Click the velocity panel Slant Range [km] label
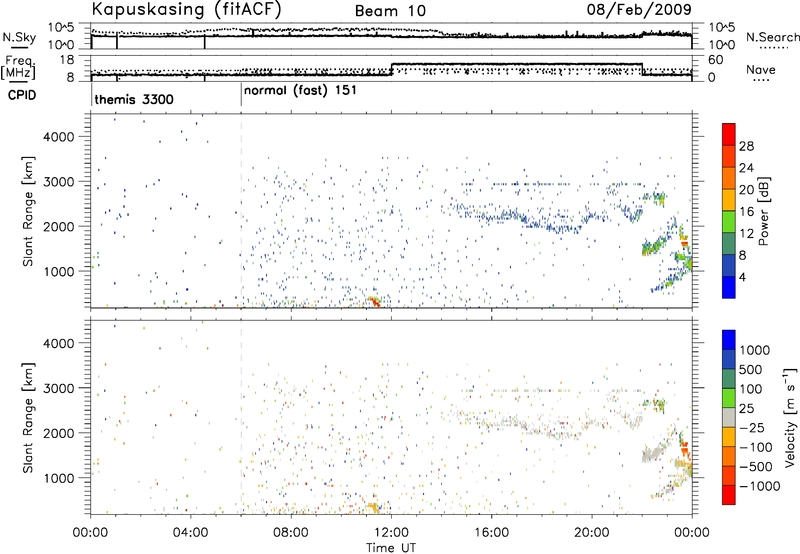The height and width of the screenshot is (554, 800). coord(29,418)
